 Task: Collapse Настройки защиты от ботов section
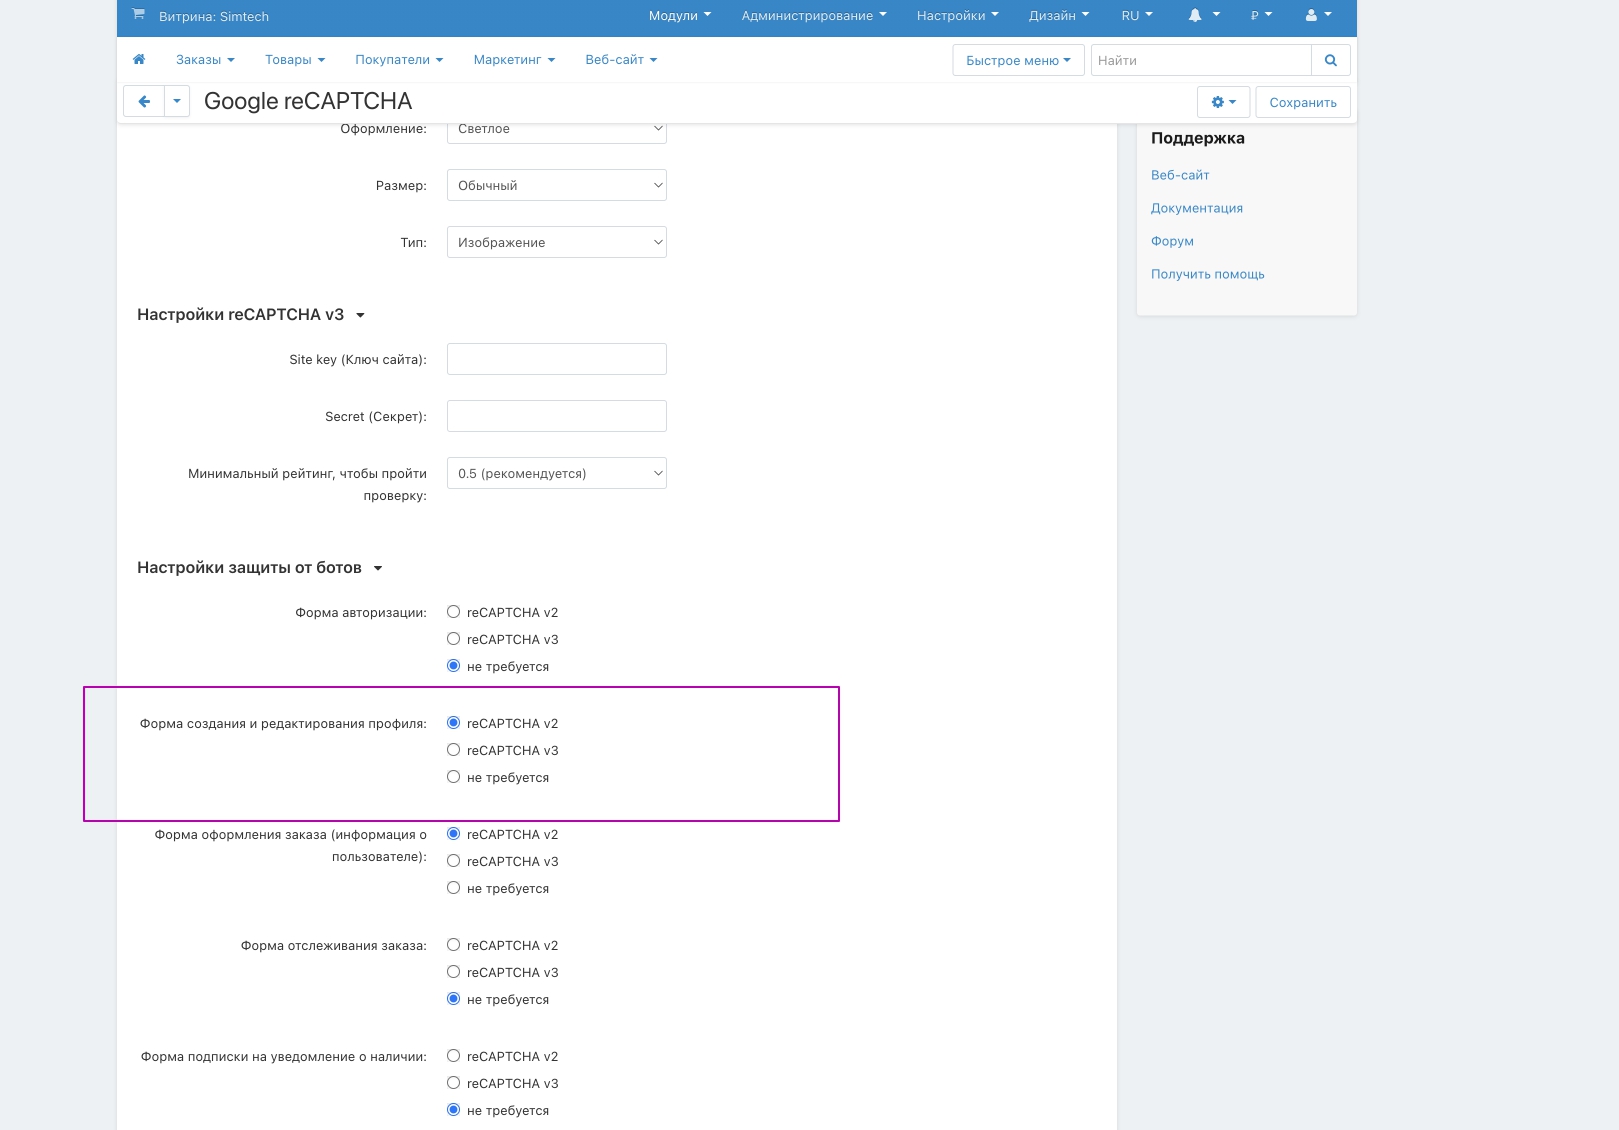pyautogui.click(x=260, y=567)
